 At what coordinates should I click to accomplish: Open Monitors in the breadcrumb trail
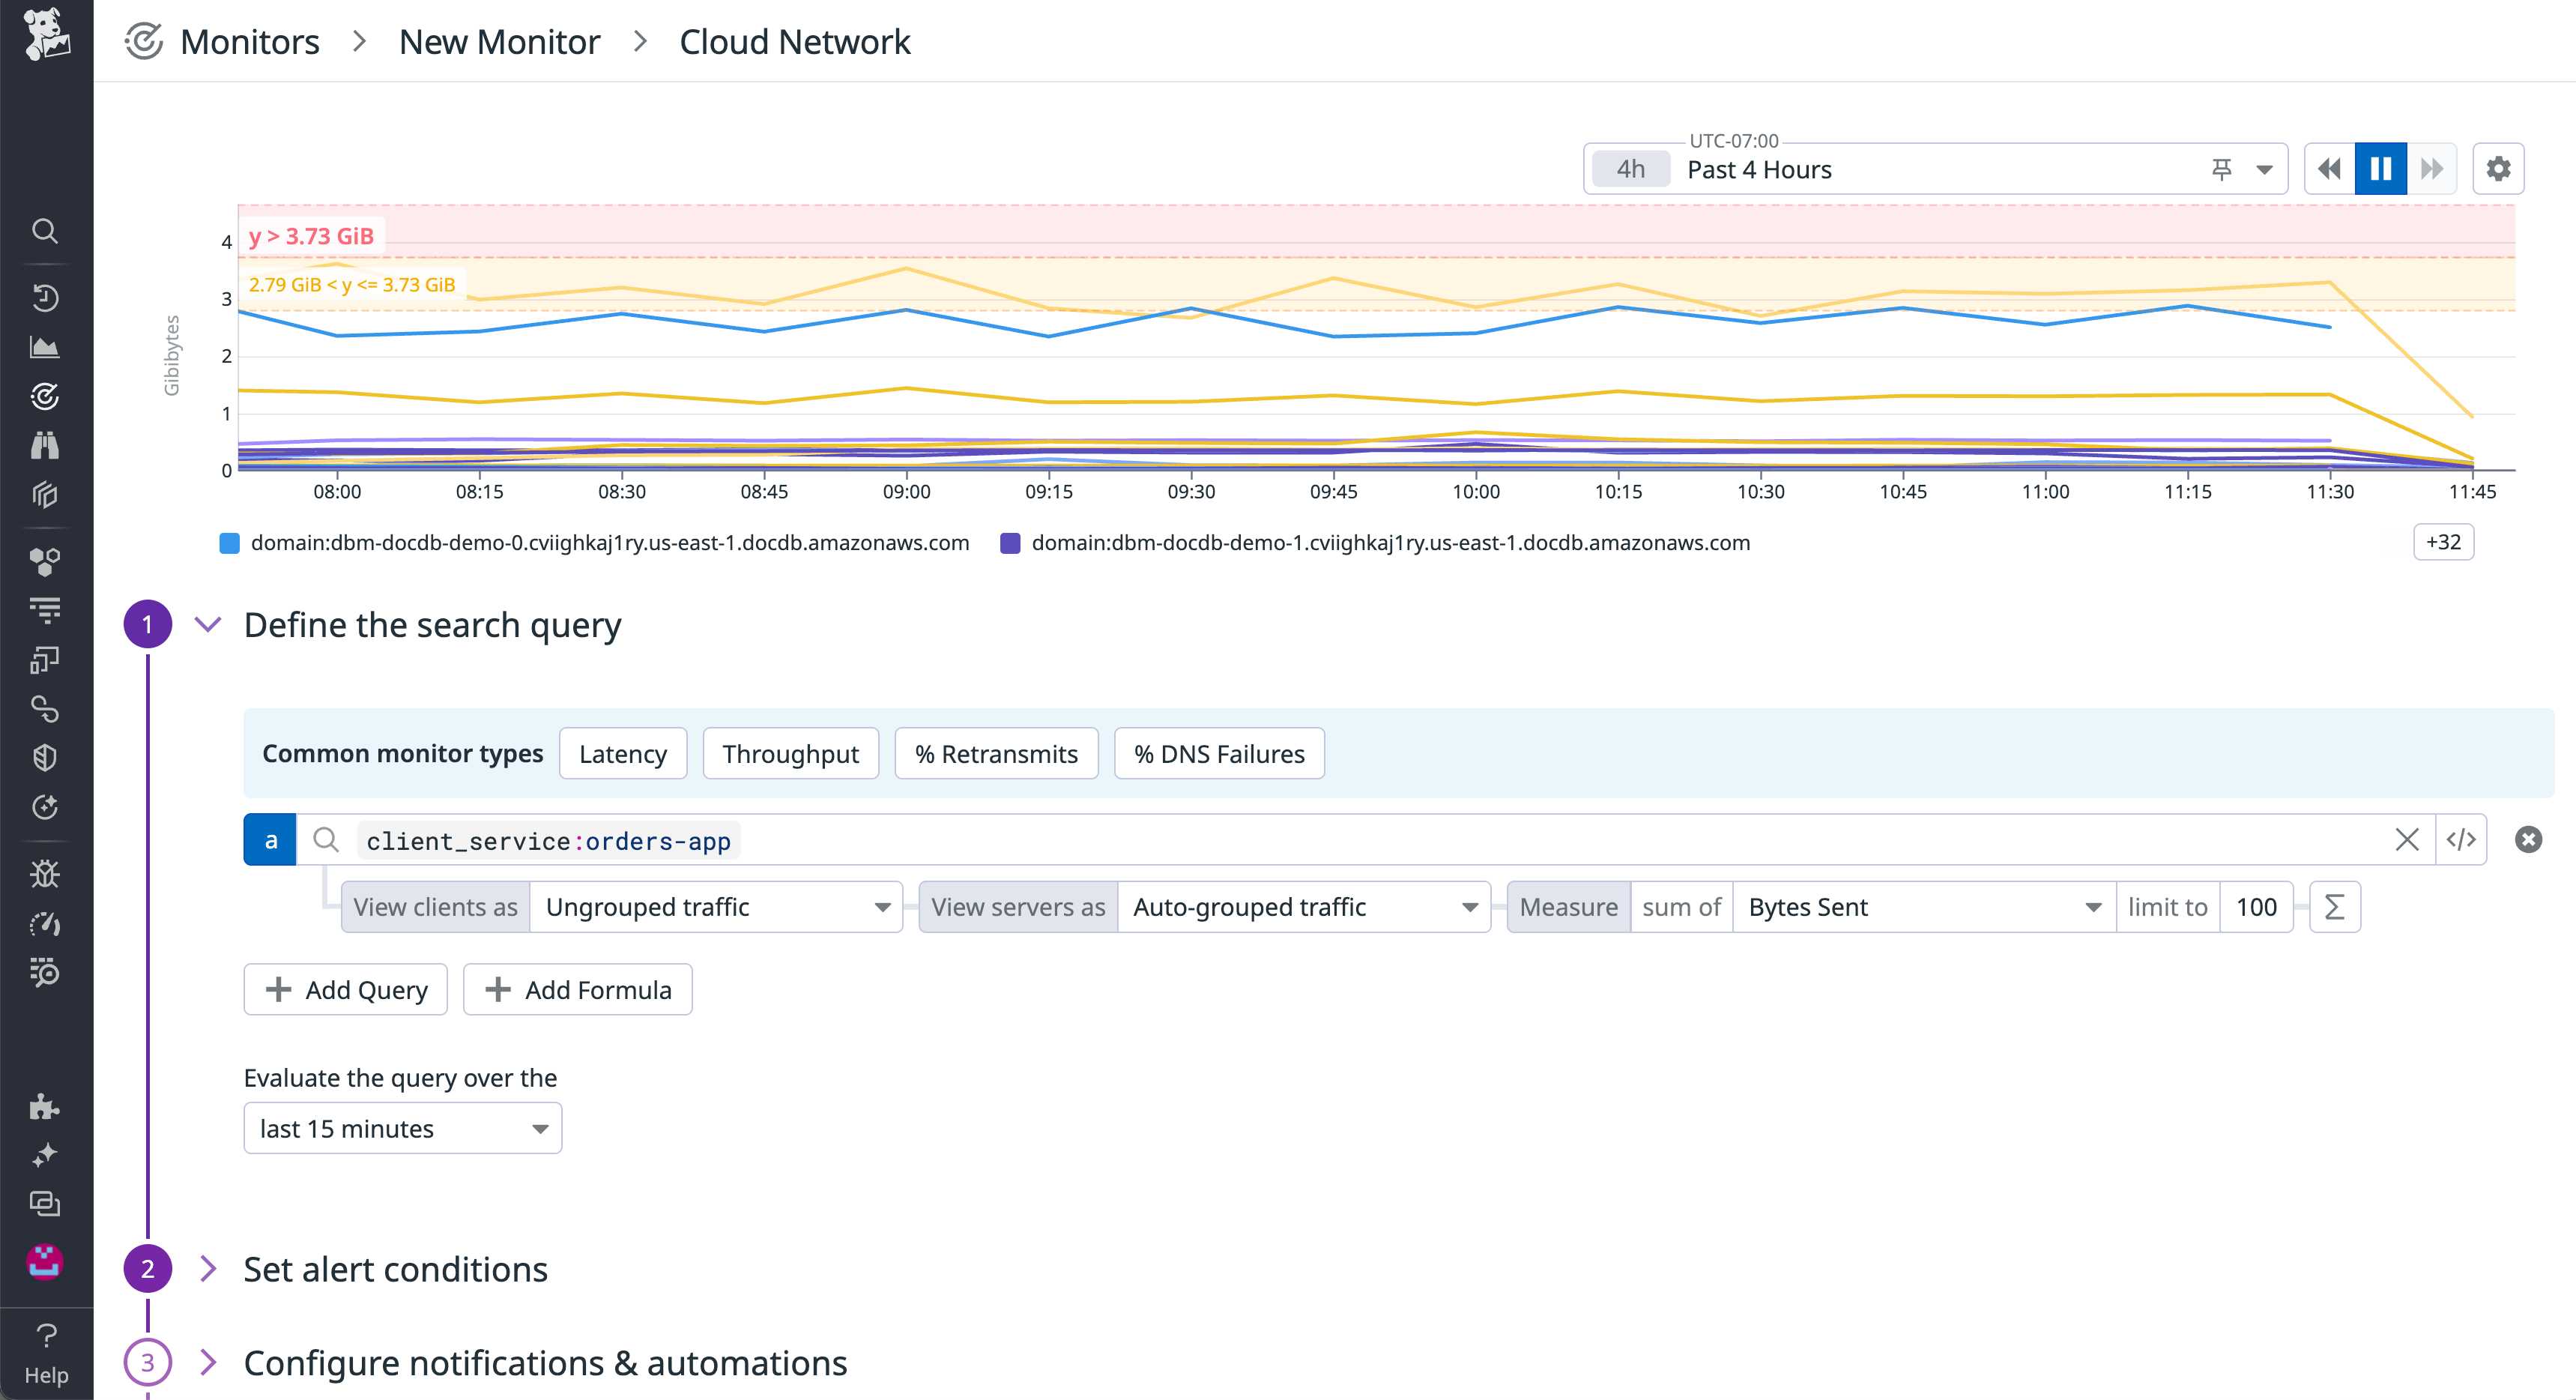click(249, 41)
